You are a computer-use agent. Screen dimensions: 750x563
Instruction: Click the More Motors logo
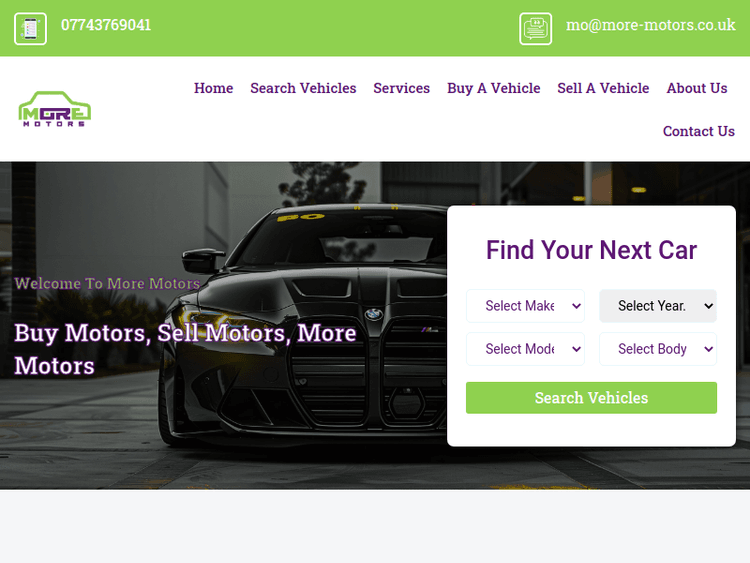pos(55,109)
